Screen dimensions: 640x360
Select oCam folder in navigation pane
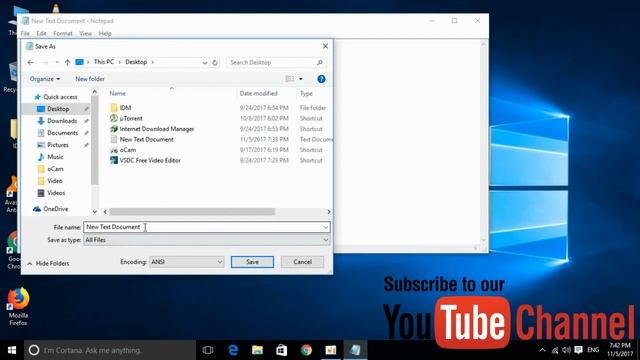[x=55, y=169]
